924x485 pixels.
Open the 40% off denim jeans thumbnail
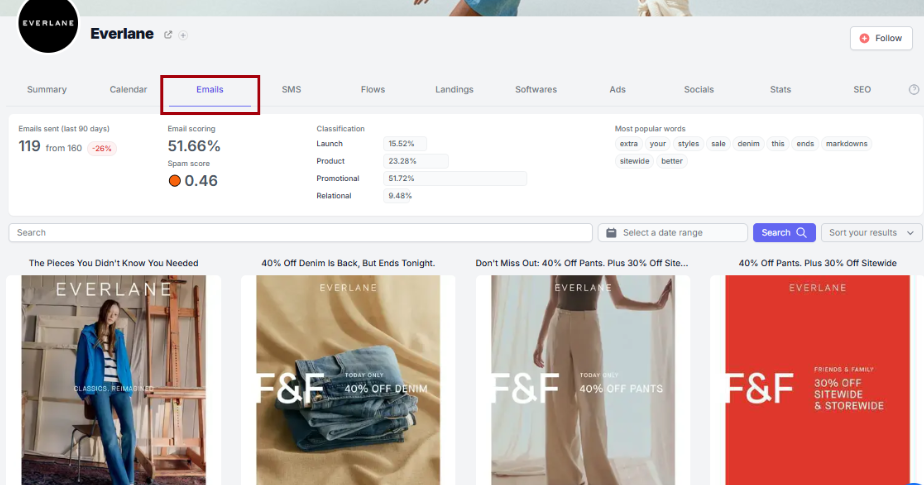pyautogui.click(x=348, y=380)
